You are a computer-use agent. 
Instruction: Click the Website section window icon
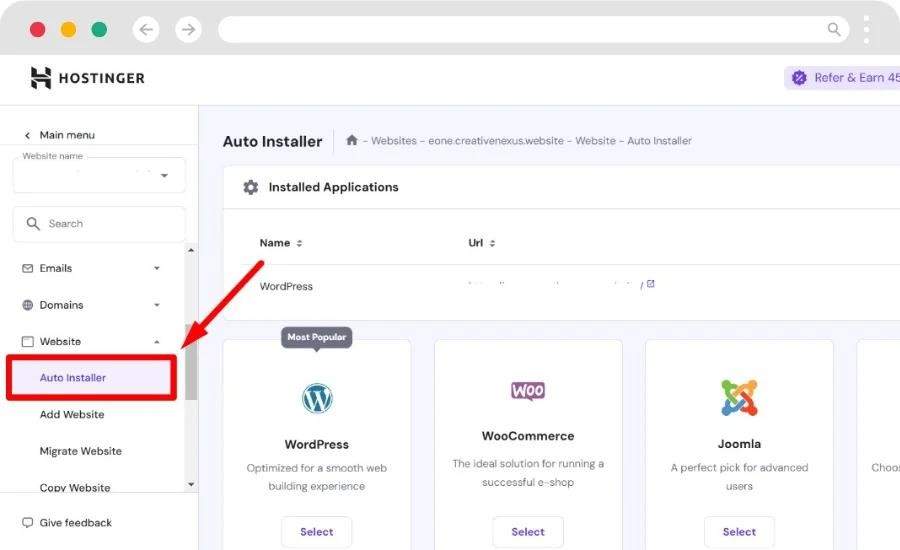28,342
